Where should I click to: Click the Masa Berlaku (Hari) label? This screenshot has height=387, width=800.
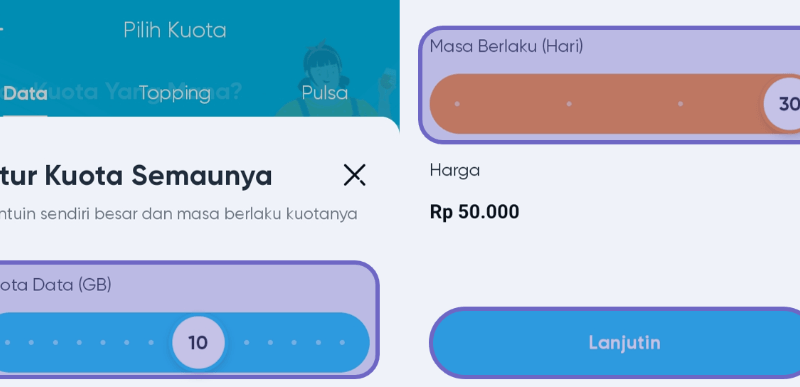coord(506,46)
